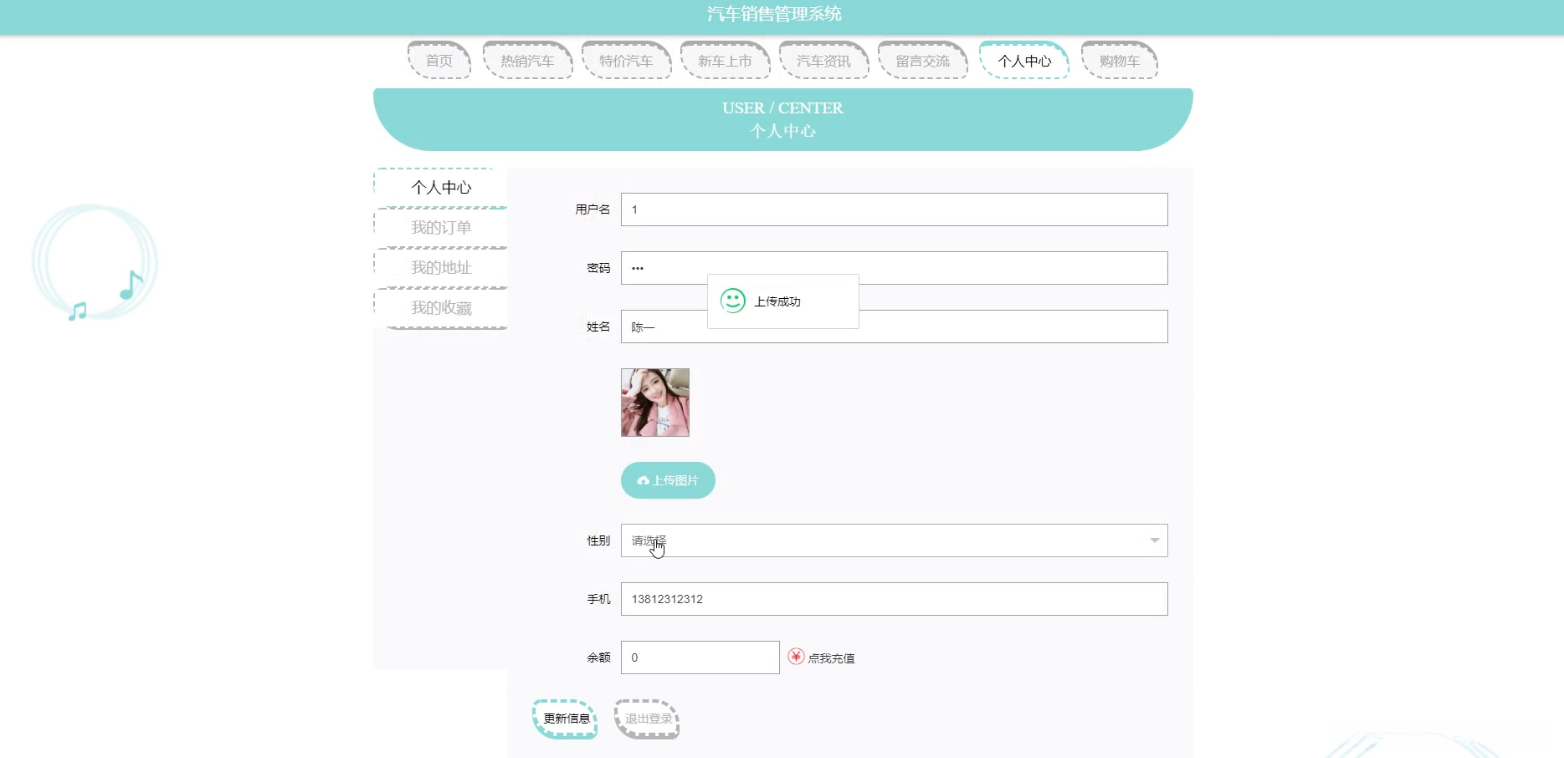Open the 汽车资讯 tab
1564x758 pixels.
[x=824, y=61]
